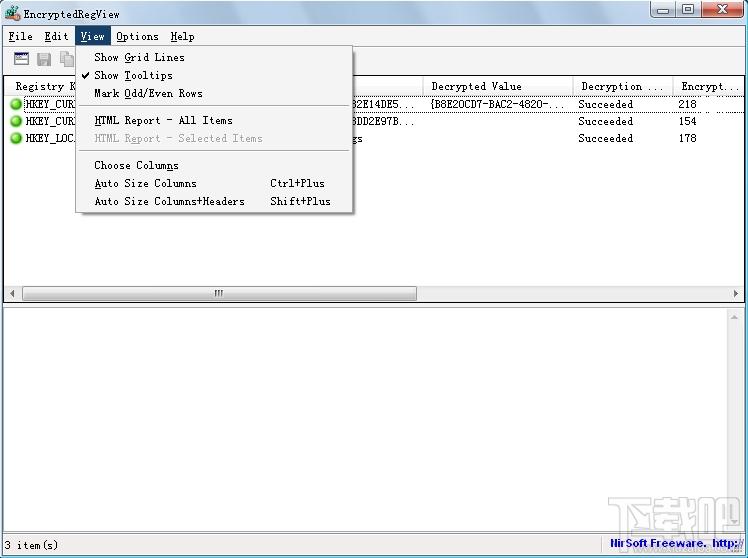The width and height of the screenshot is (748, 558).
Task: Open the Edit menu
Action: (56, 36)
